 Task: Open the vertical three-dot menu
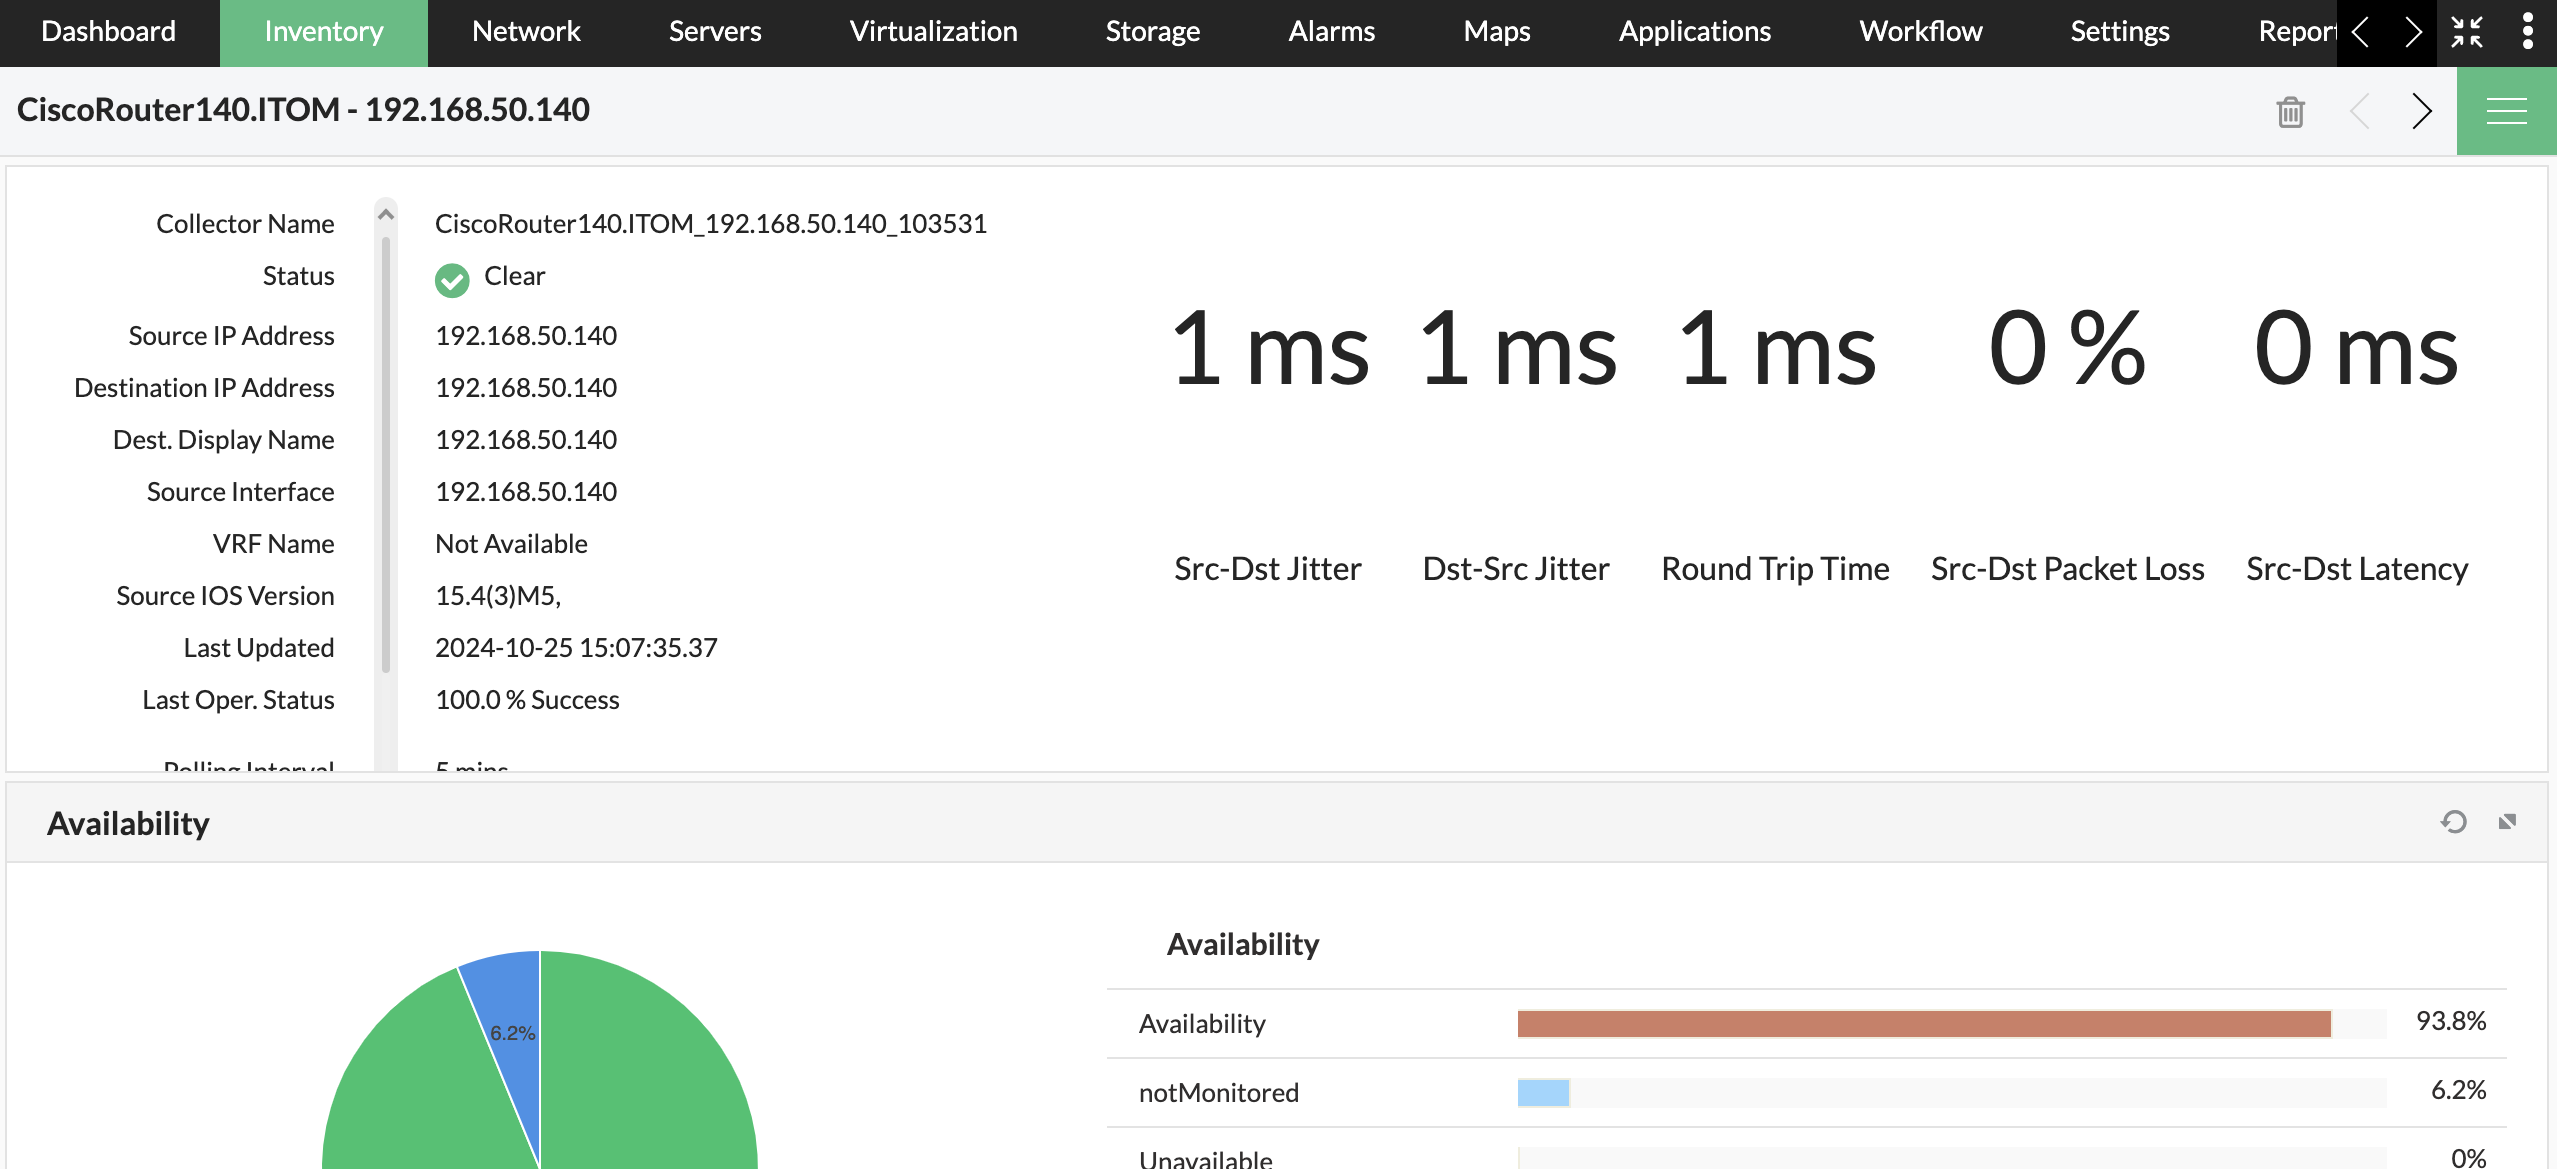click(x=2527, y=32)
